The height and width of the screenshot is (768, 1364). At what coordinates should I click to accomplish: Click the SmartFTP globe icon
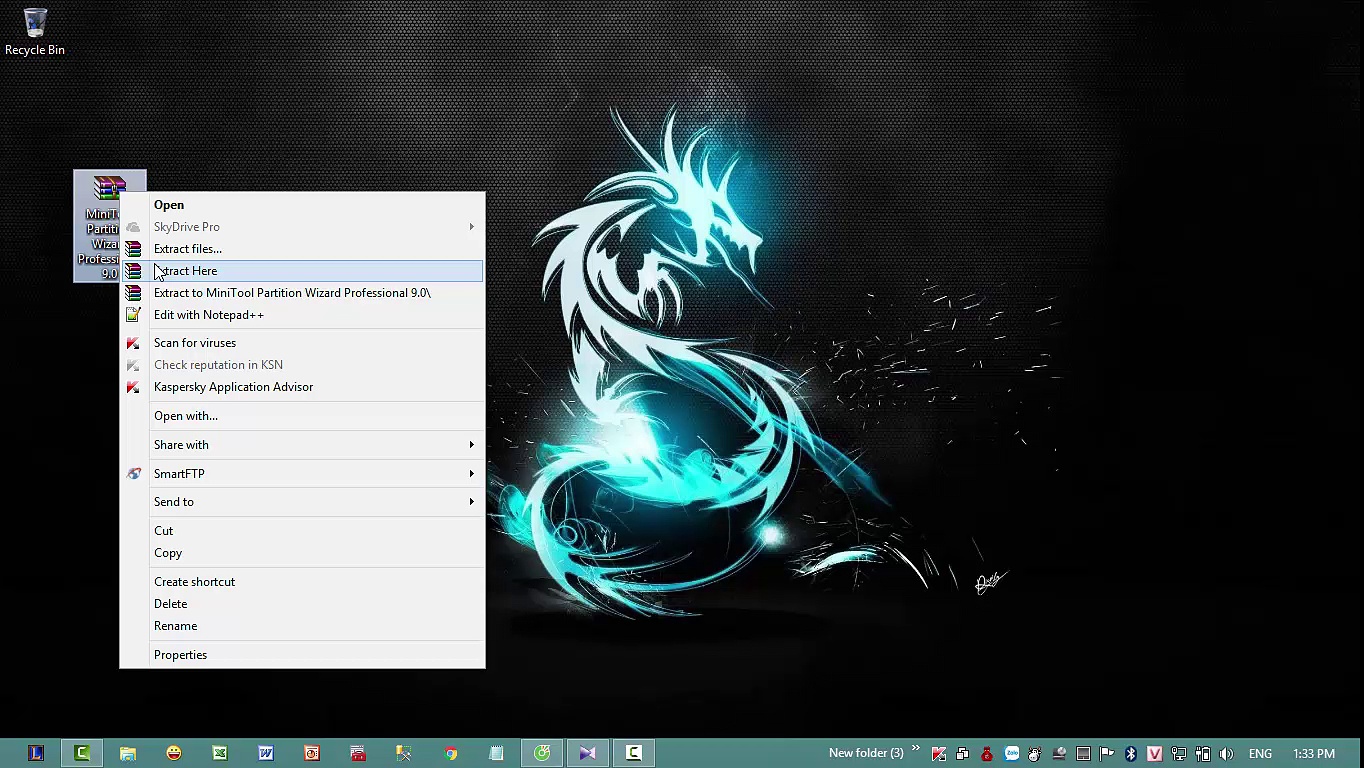(x=133, y=474)
